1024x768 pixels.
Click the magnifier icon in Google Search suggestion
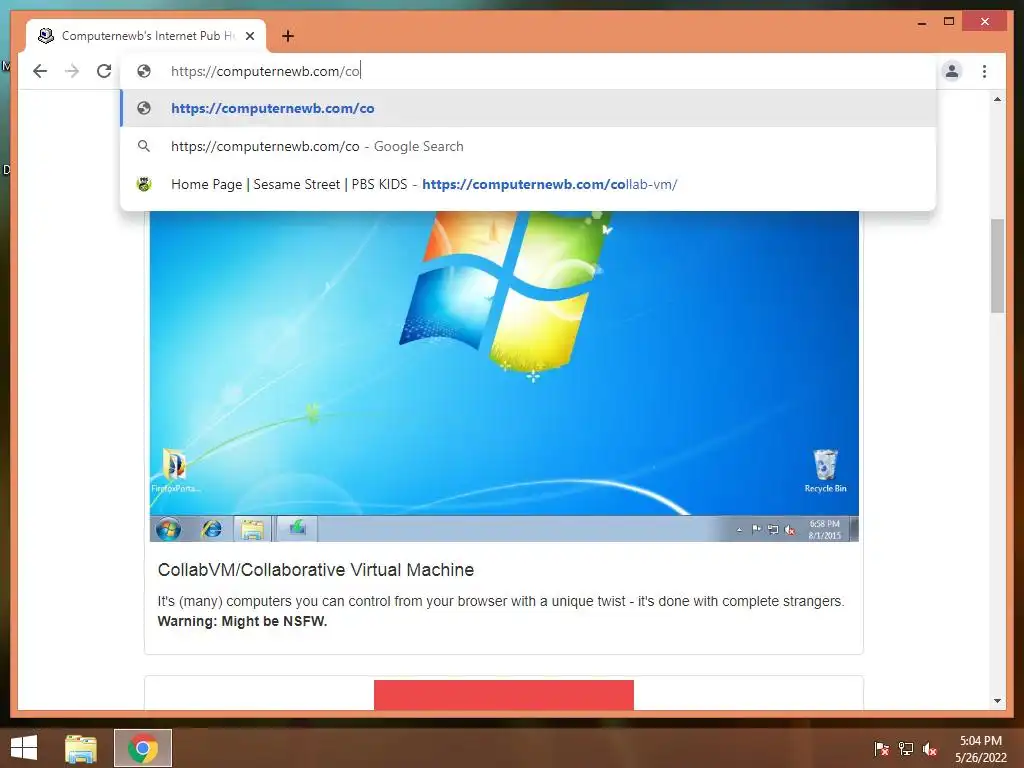coord(144,146)
